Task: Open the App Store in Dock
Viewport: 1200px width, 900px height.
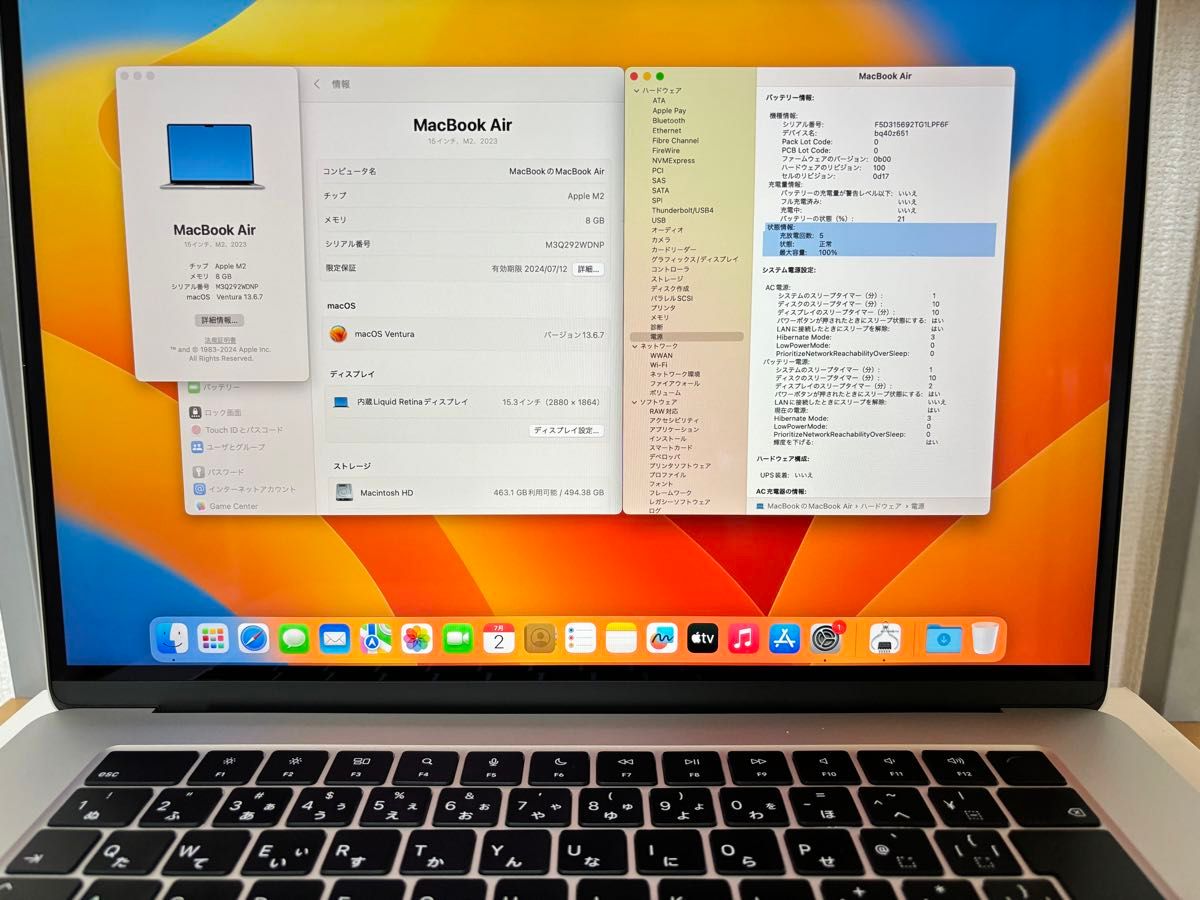Action: point(784,637)
